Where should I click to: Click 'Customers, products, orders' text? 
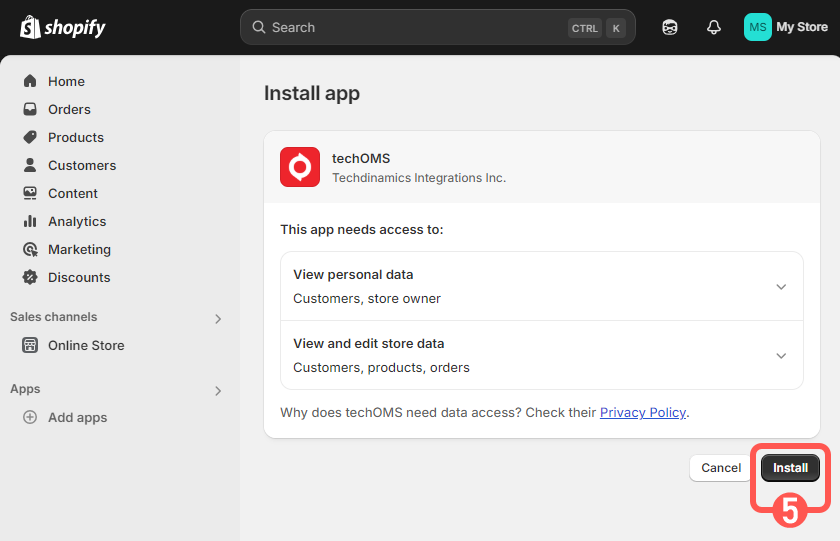(381, 367)
